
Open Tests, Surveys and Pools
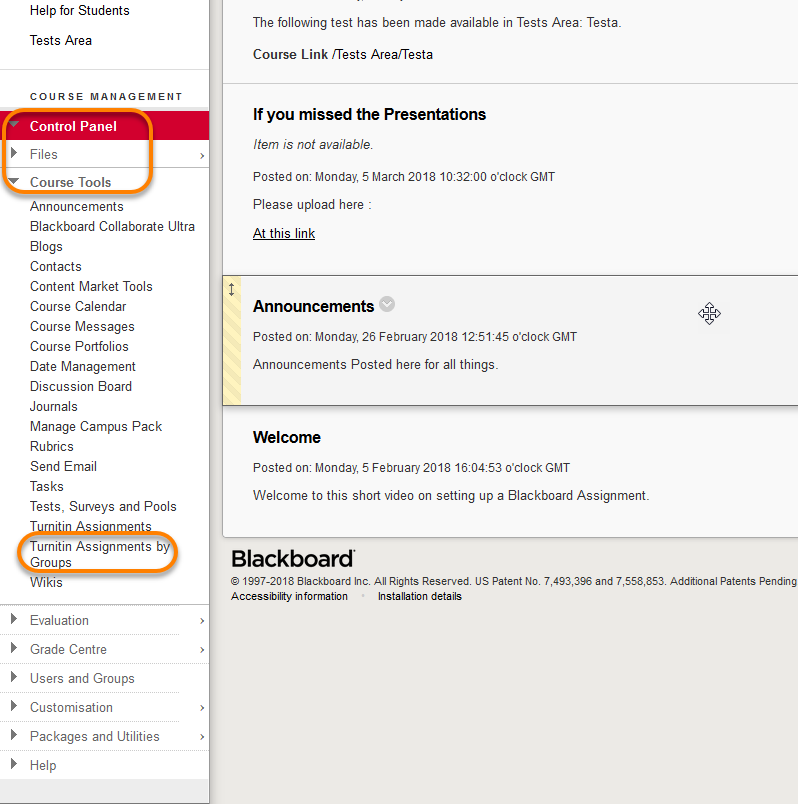pos(103,507)
